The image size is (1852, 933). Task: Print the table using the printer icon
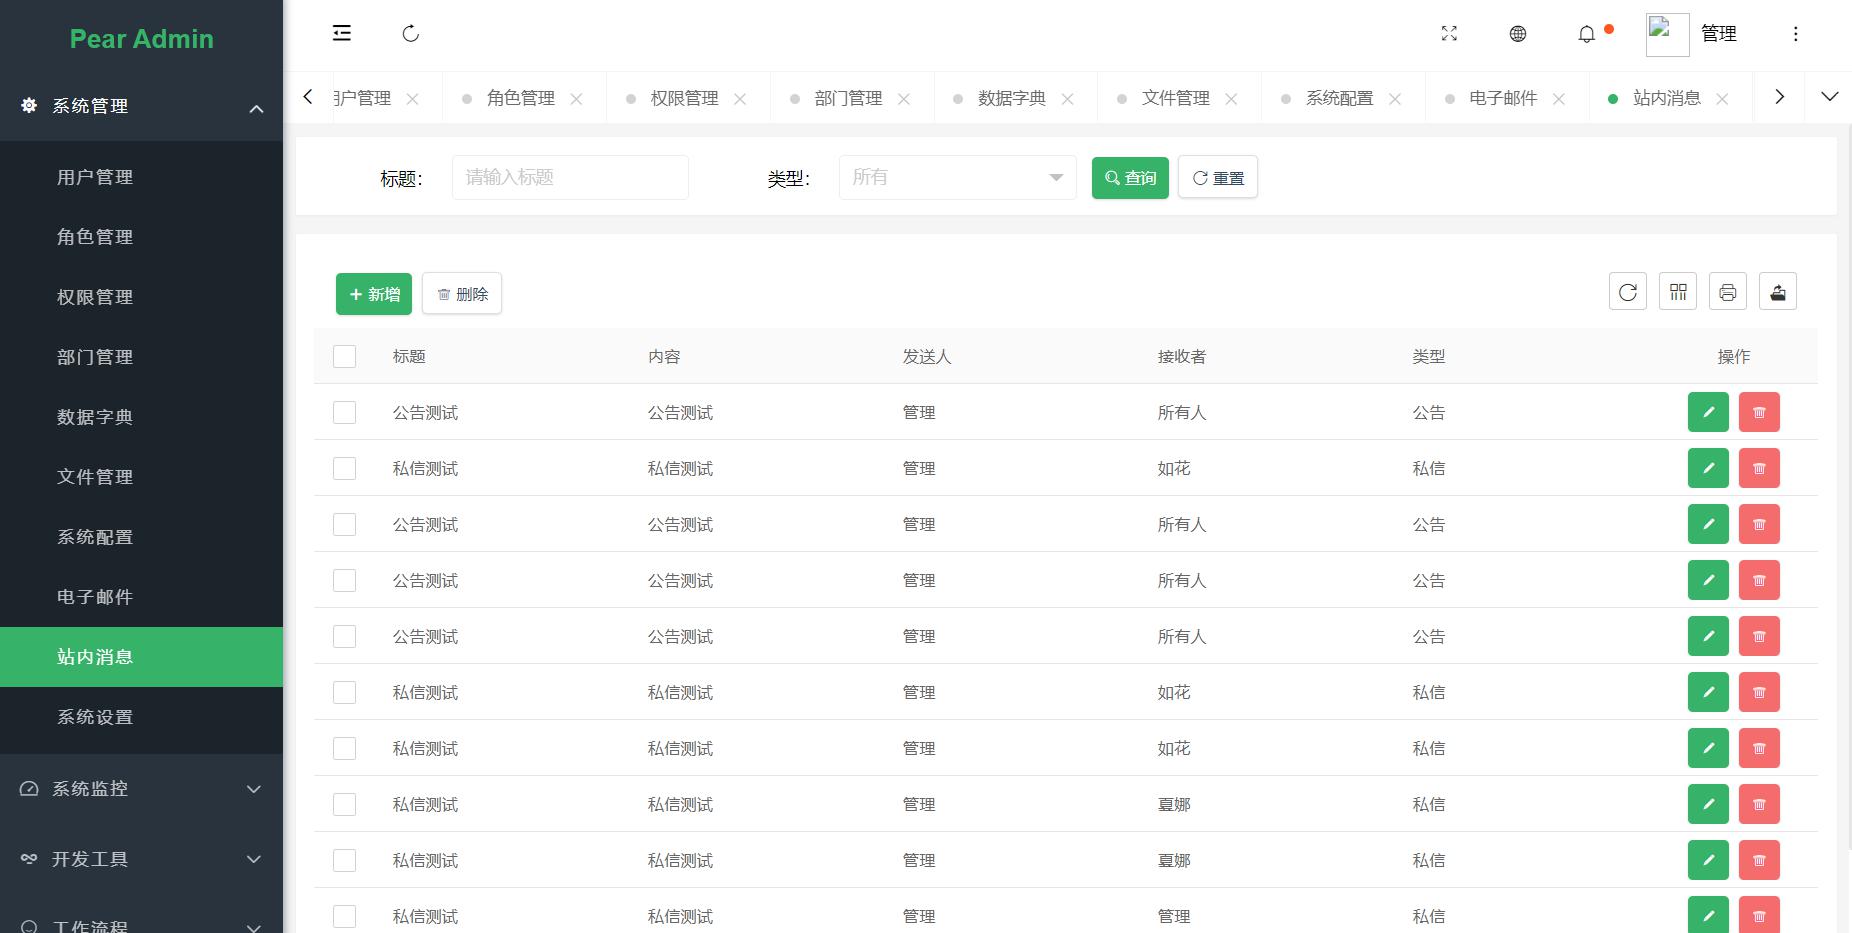click(x=1728, y=292)
